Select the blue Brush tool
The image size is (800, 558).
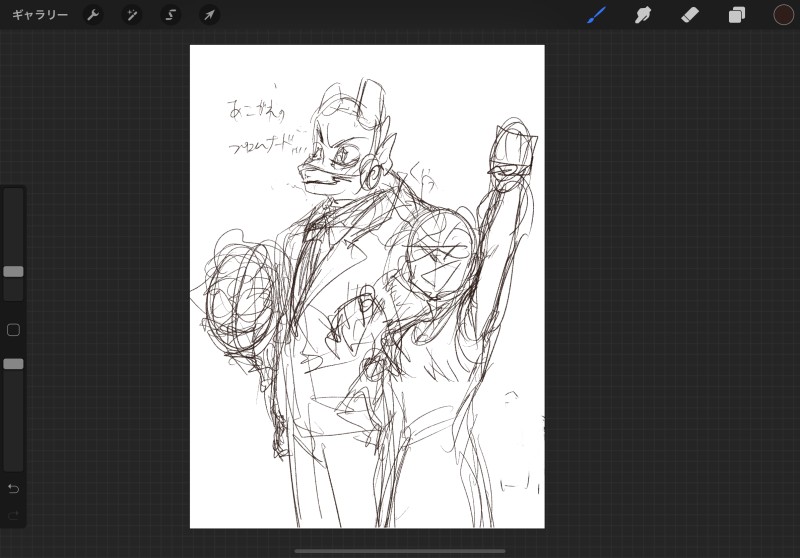(x=596, y=15)
